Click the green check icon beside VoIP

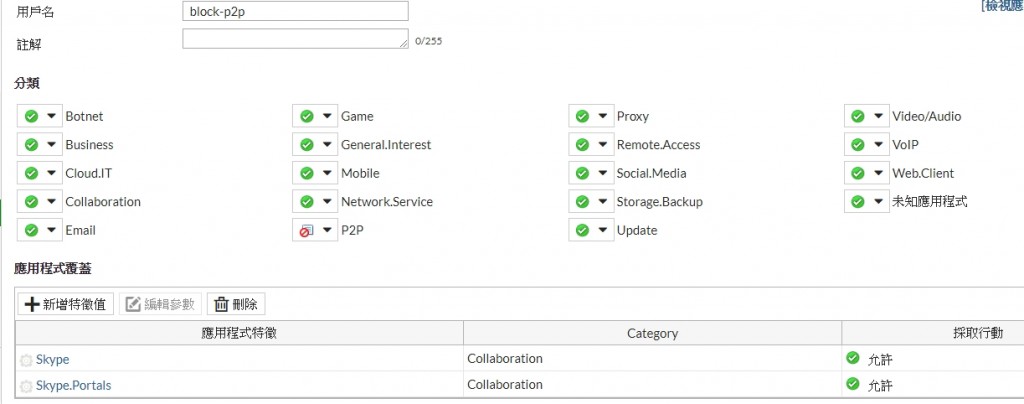858,145
